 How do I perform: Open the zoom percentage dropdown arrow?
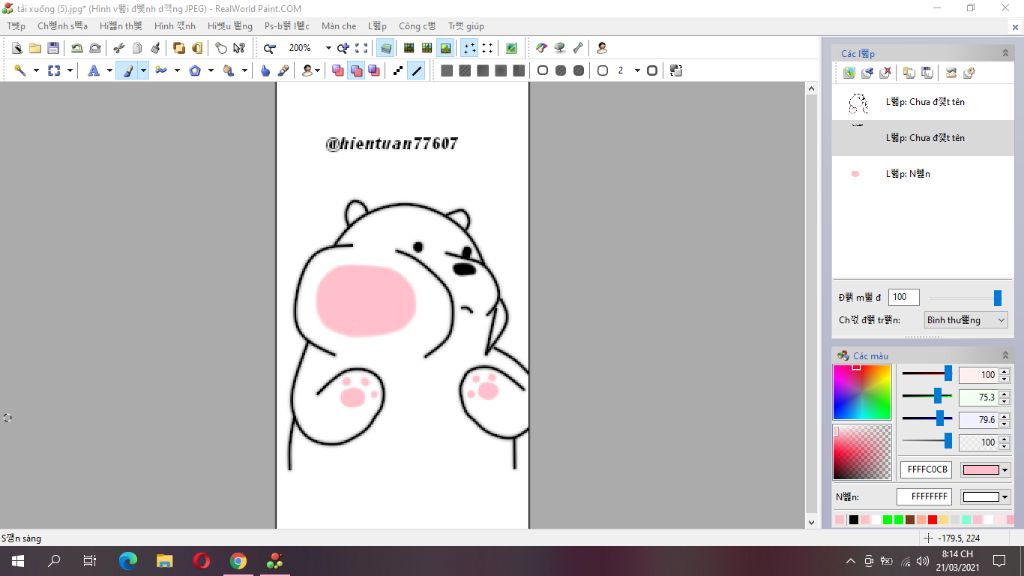(328, 48)
